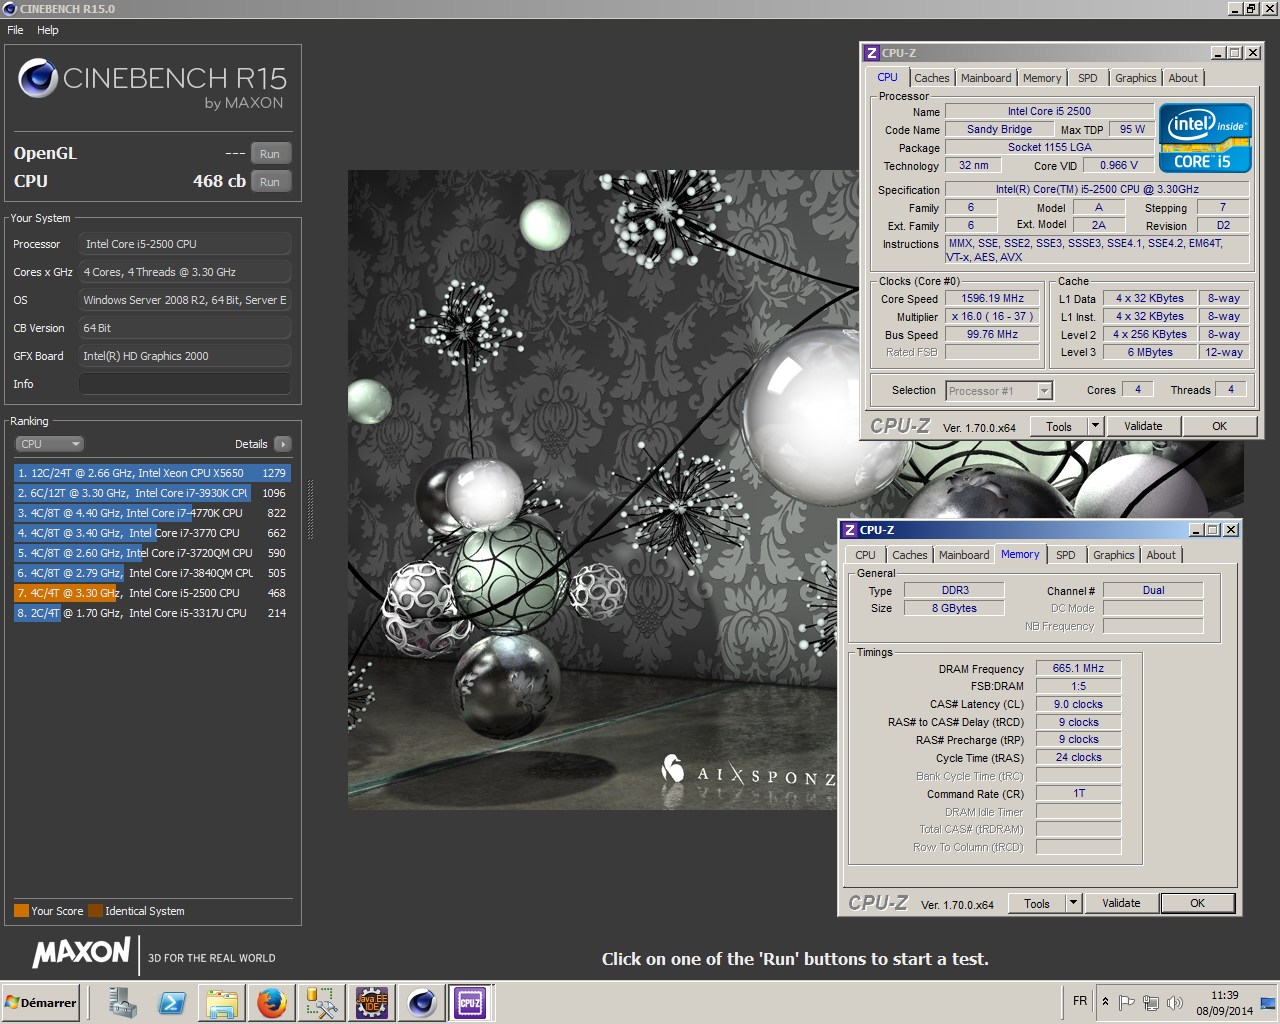Switch to Mainboard tab in lower CPU-Z
Screen dimensions: 1280x1024
point(964,555)
